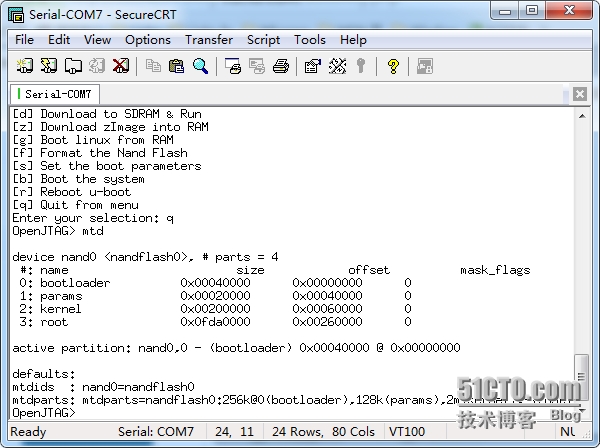Click the 'OpenJTAG> mtd' command line

click(58, 231)
